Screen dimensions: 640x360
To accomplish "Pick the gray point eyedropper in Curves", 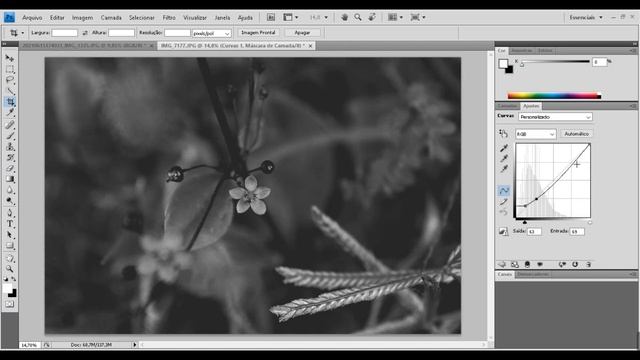I will click(x=504, y=158).
